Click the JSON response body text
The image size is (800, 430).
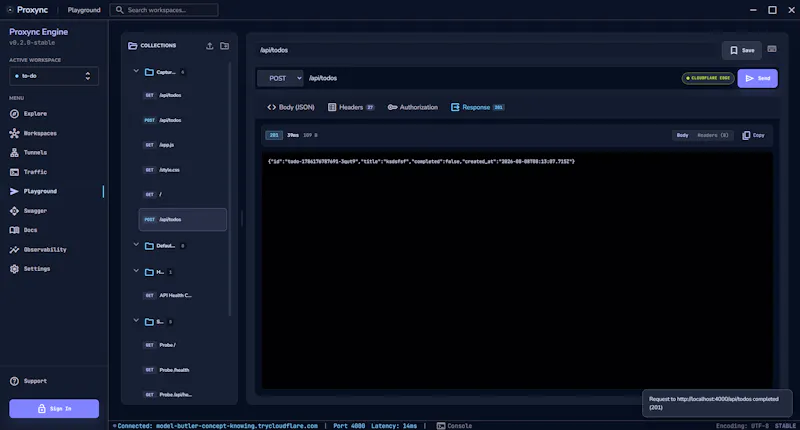click(x=421, y=161)
